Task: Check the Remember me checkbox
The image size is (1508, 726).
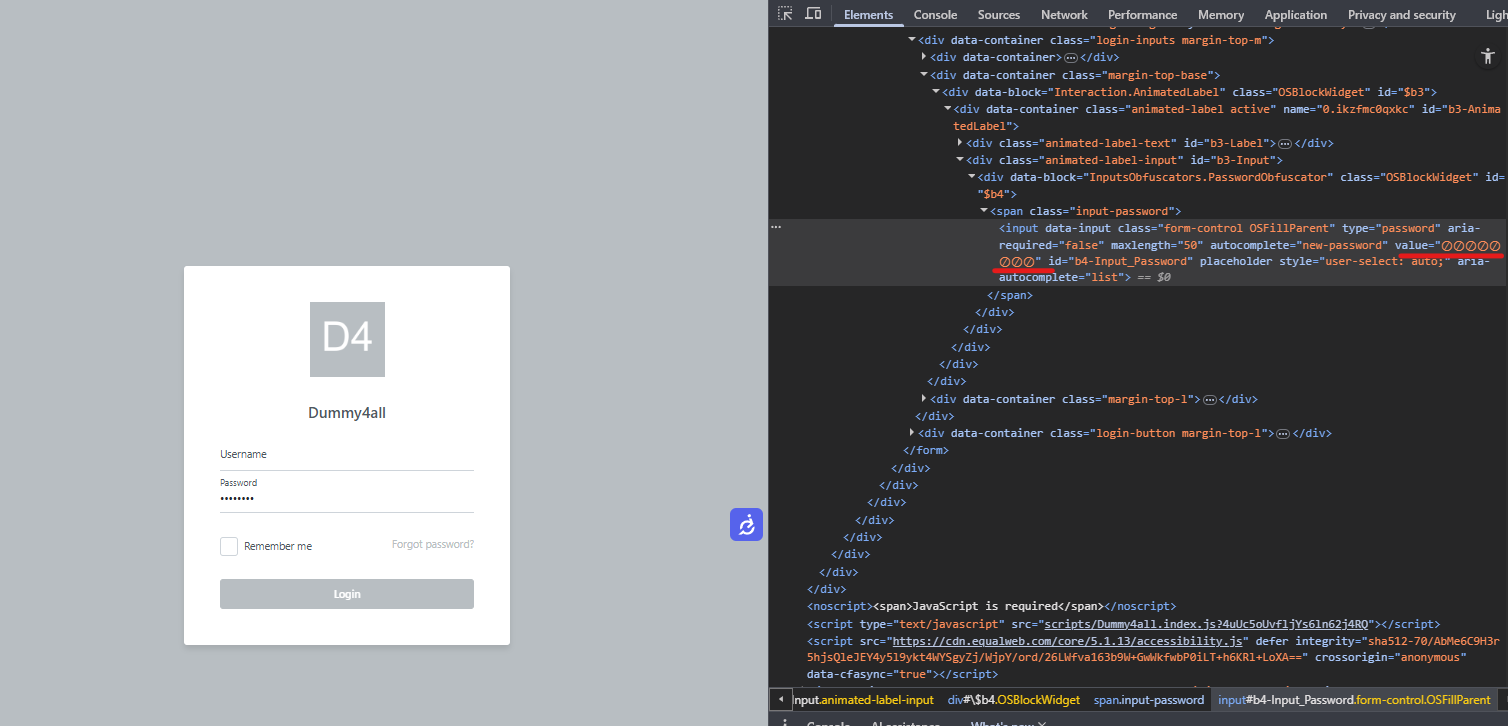Action: point(228,546)
